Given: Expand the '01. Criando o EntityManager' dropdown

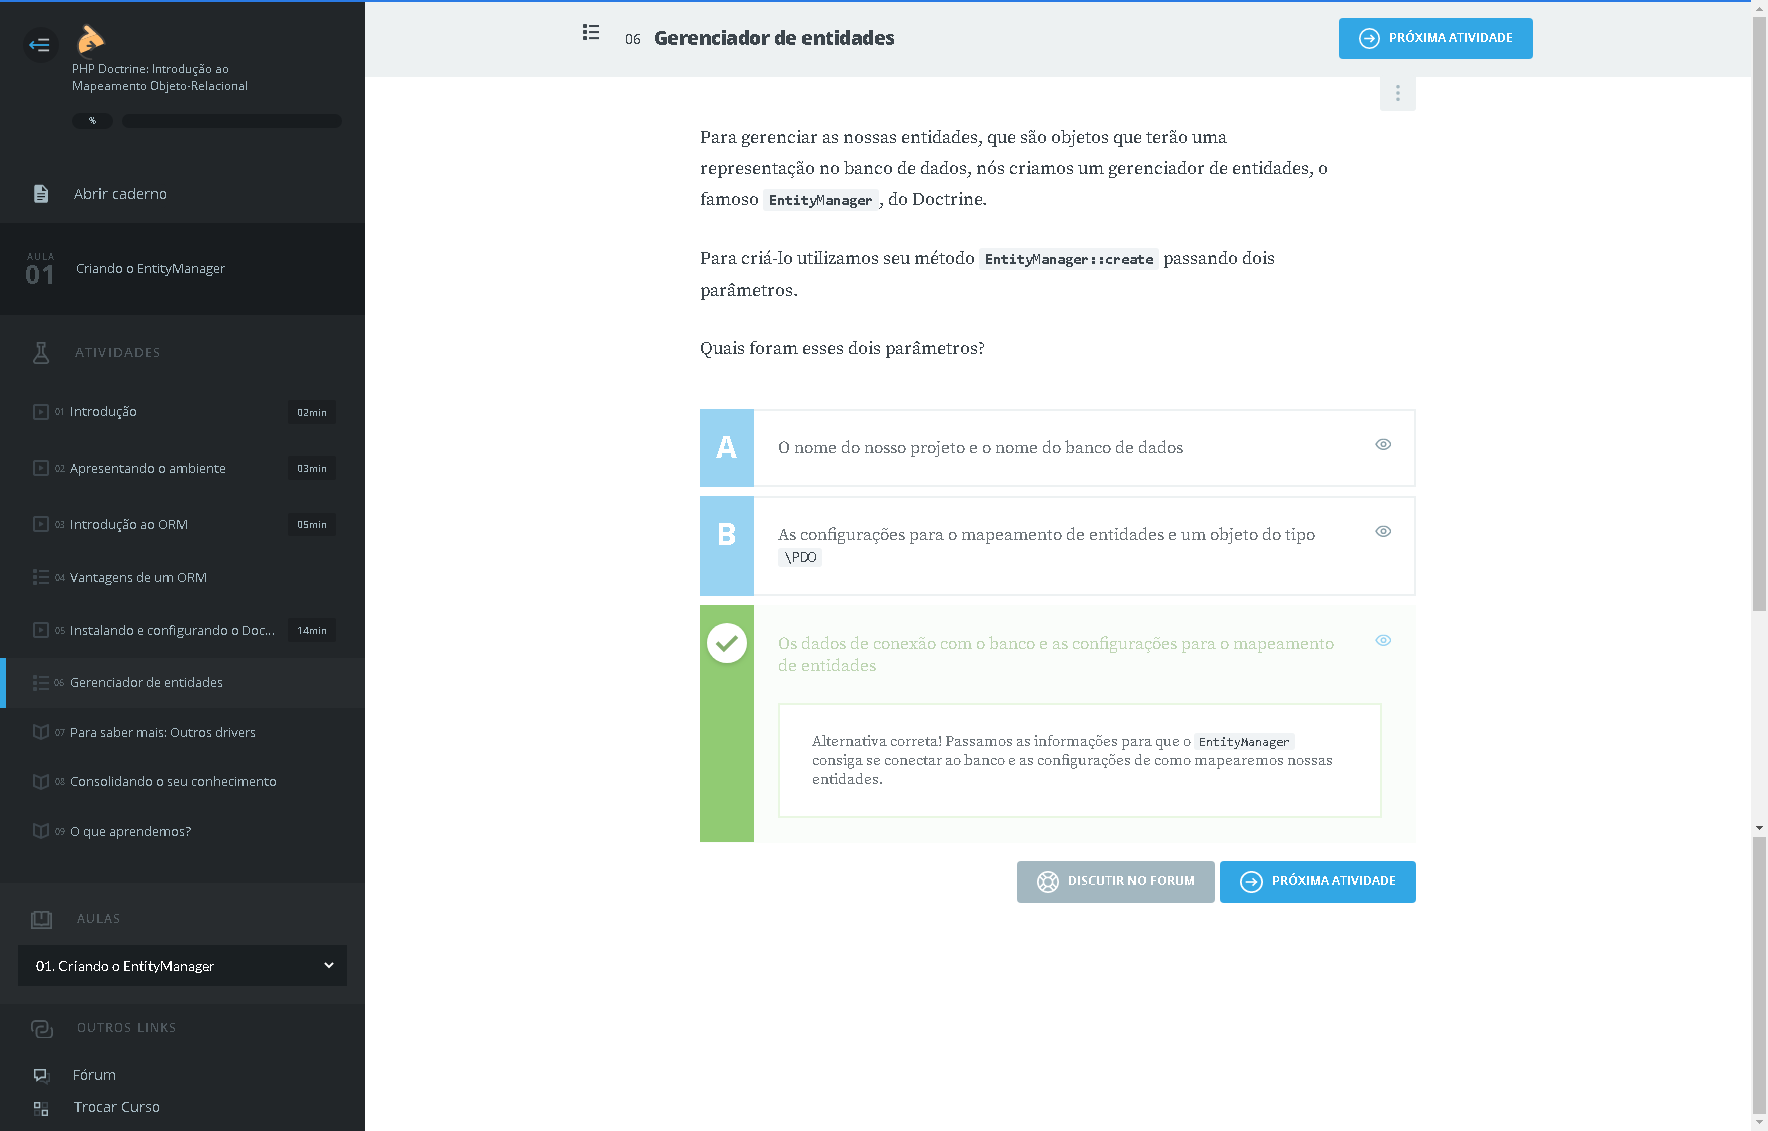Looking at the screenshot, I should click(x=182, y=966).
